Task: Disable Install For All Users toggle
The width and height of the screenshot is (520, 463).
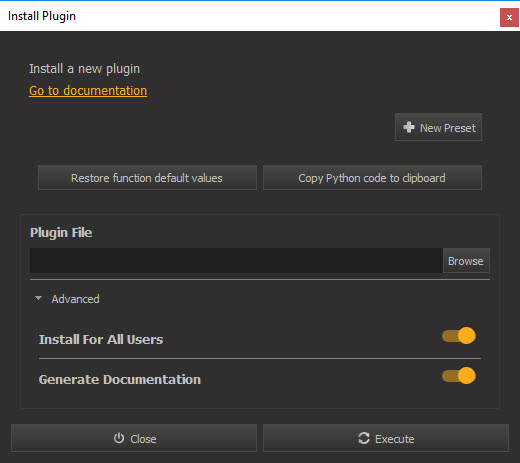Action: click(459, 336)
